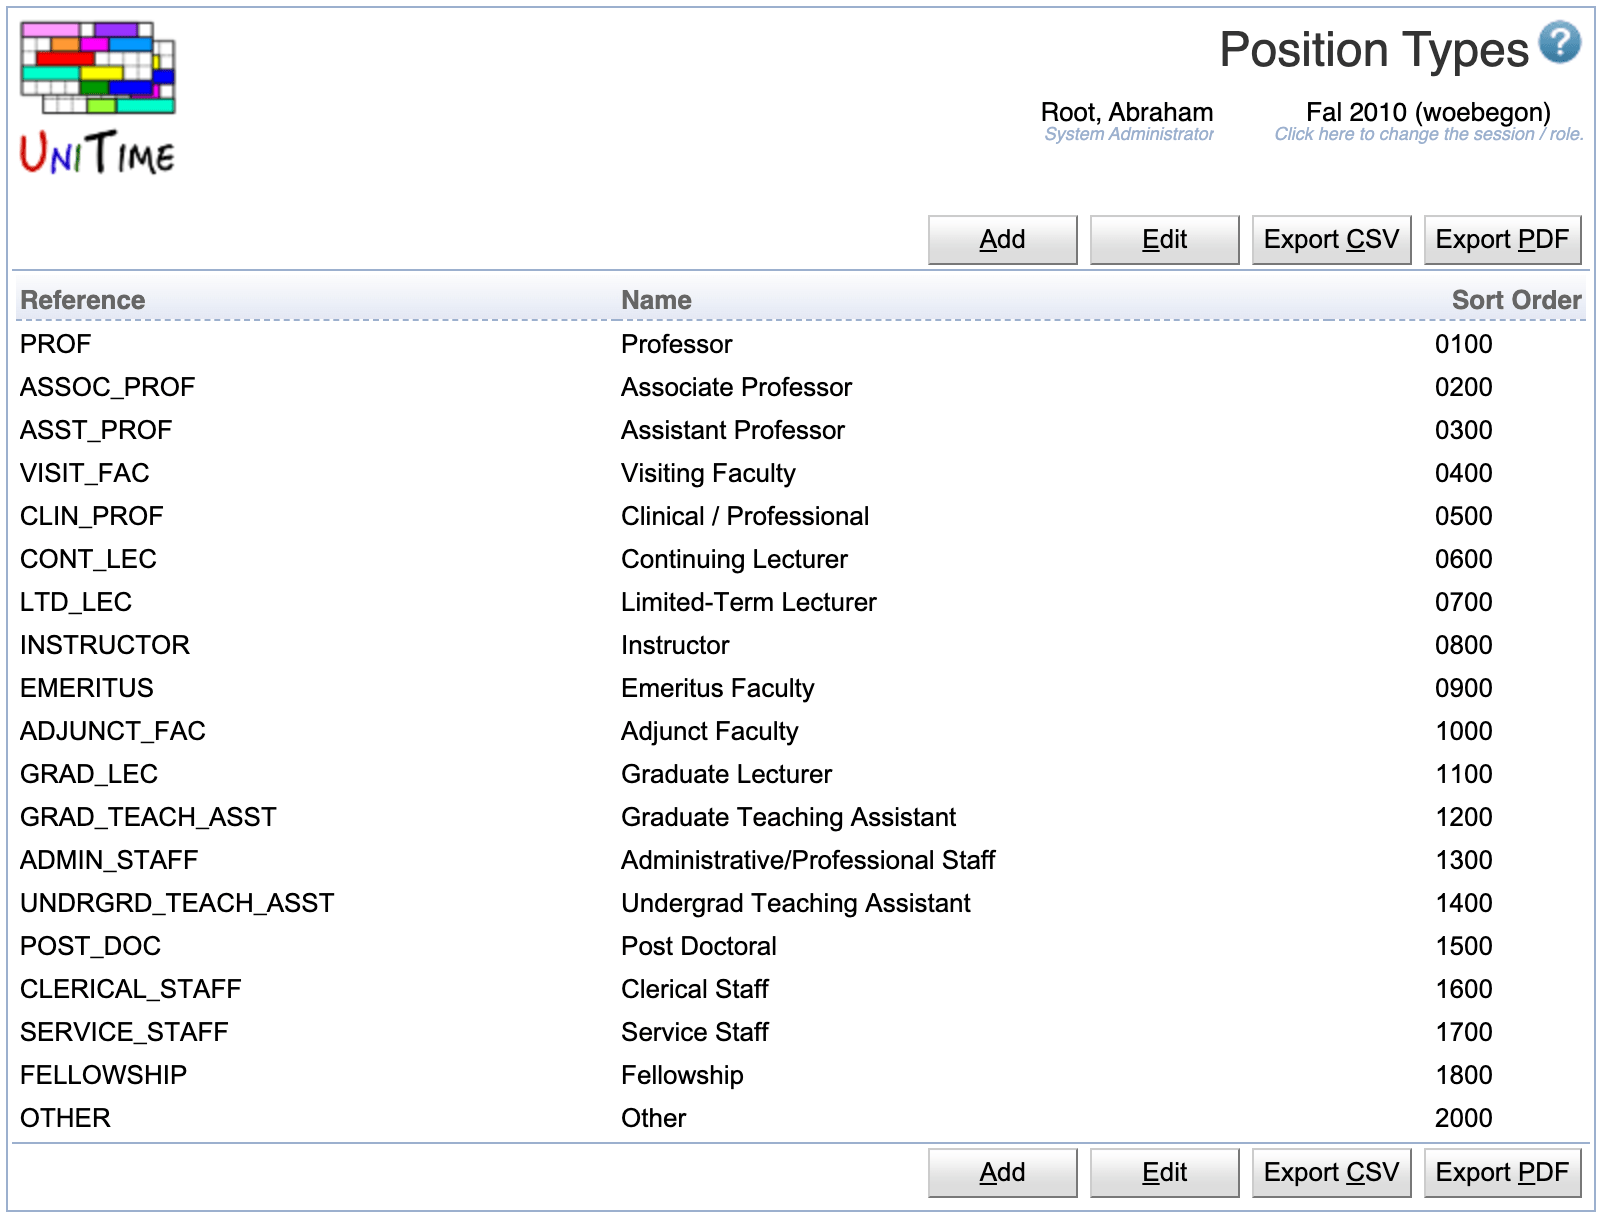
Task: Click the bottom Export PDF button
Action: click(1501, 1172)
